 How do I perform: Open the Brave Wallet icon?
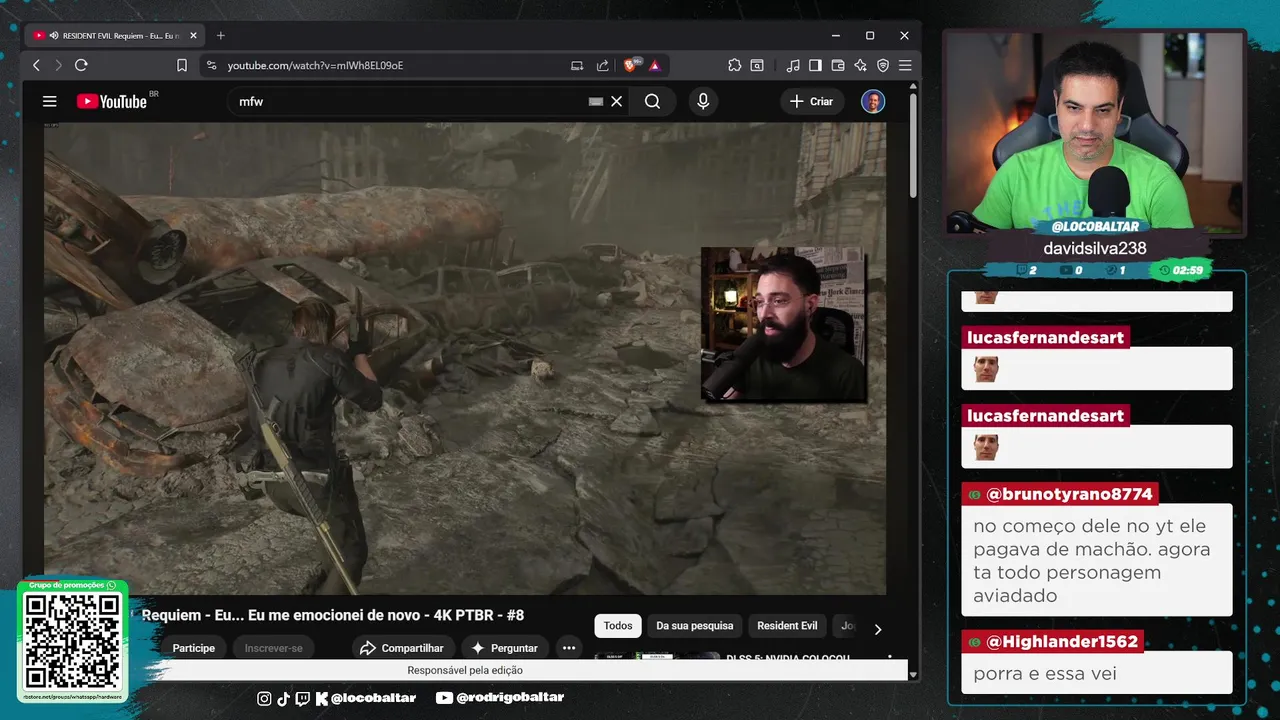pyautogui.click(x=838, y=65)
